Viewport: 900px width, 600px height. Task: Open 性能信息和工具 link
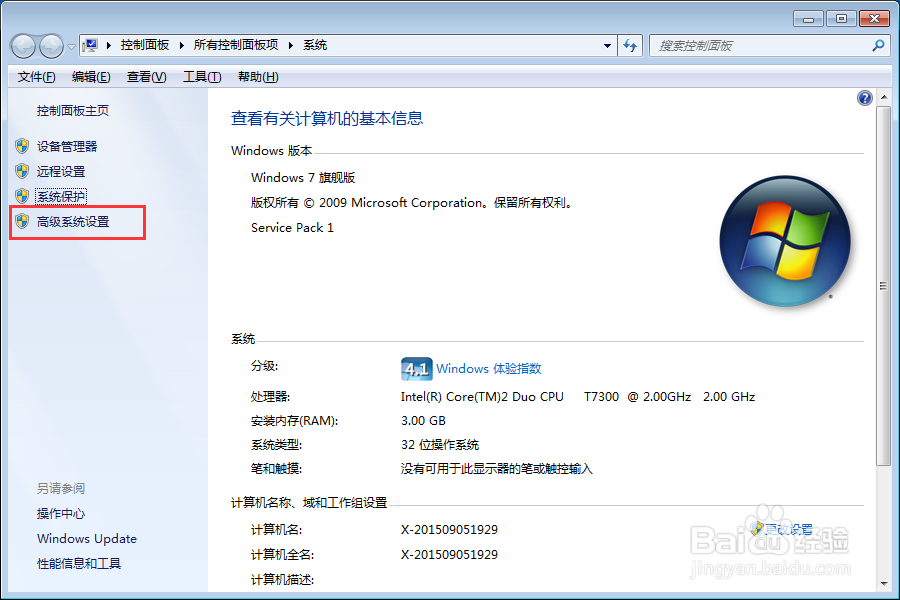pyautogui.click(x=79, y=564)
